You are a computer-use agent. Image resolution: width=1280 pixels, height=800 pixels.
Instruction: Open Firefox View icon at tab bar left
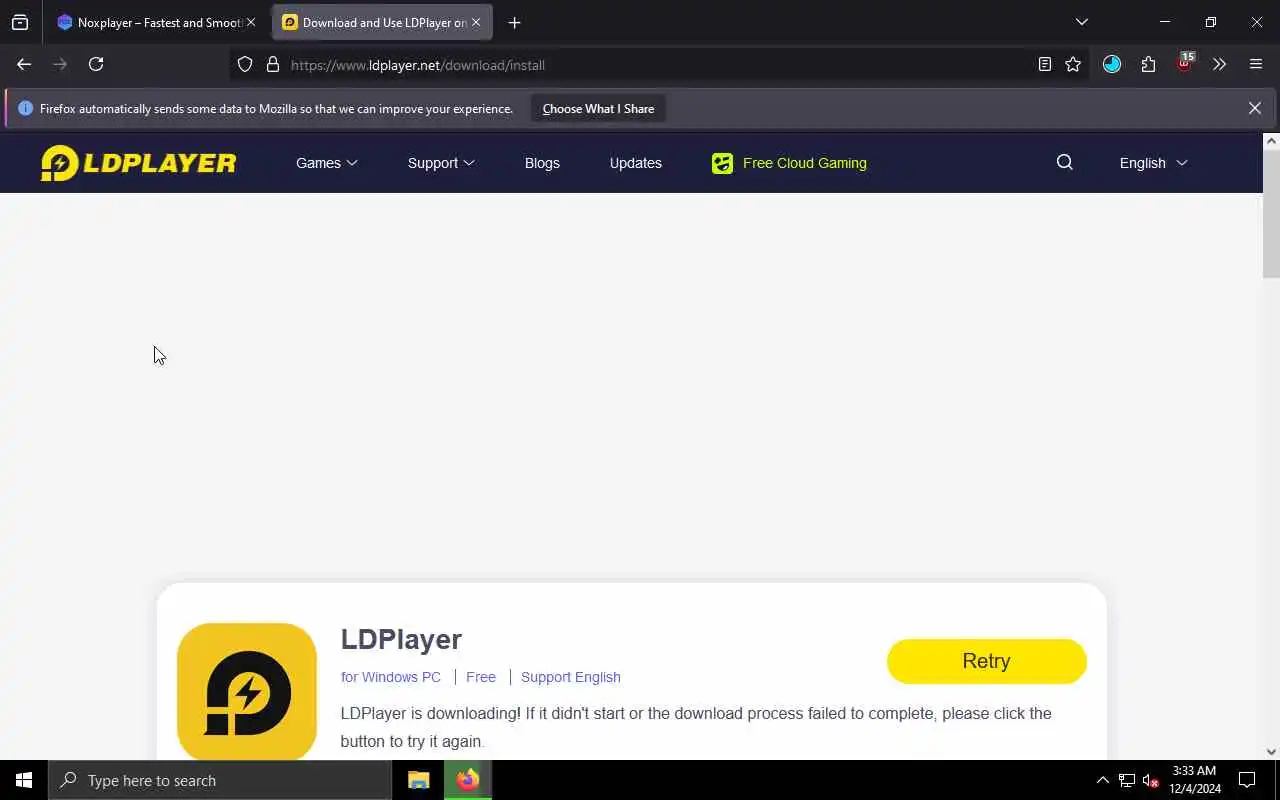click(x=20, y=22)
